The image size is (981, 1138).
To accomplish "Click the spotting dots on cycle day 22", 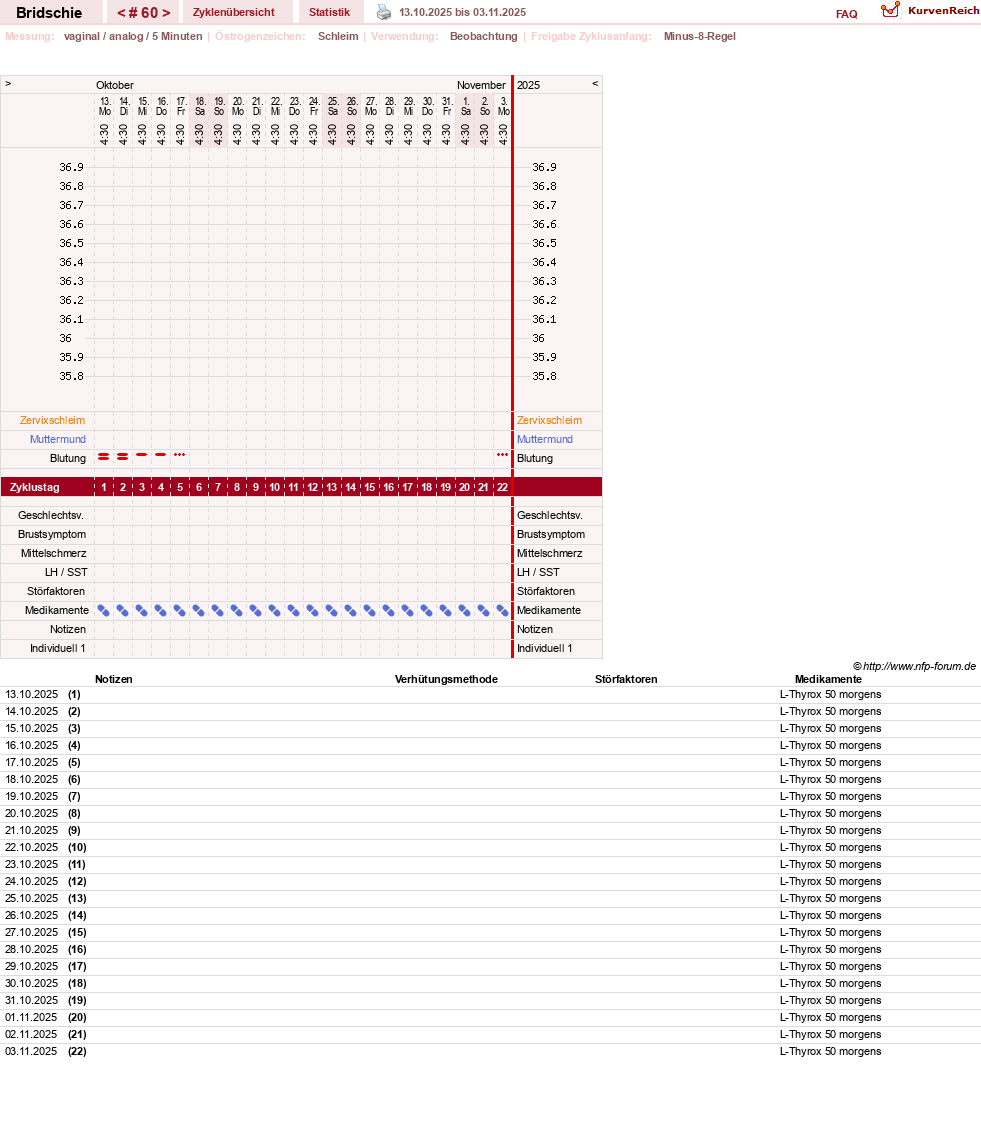I will point(502,454).
